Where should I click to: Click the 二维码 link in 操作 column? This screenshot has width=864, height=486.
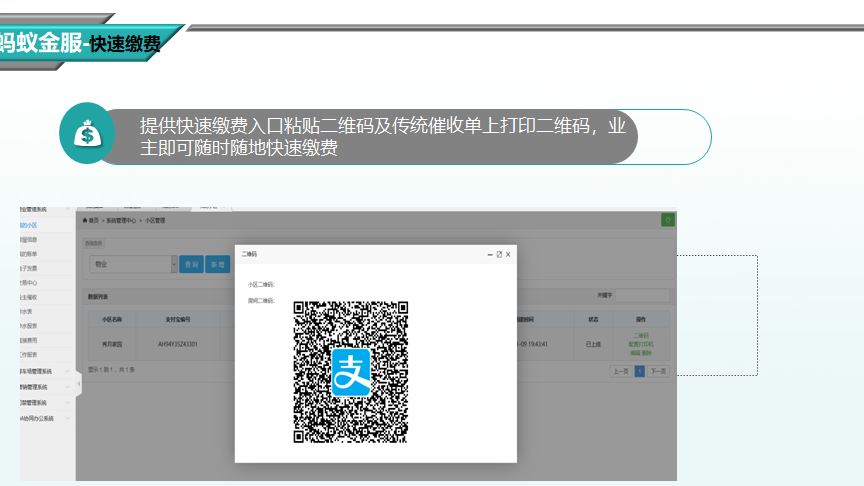[x=641, y=335]
